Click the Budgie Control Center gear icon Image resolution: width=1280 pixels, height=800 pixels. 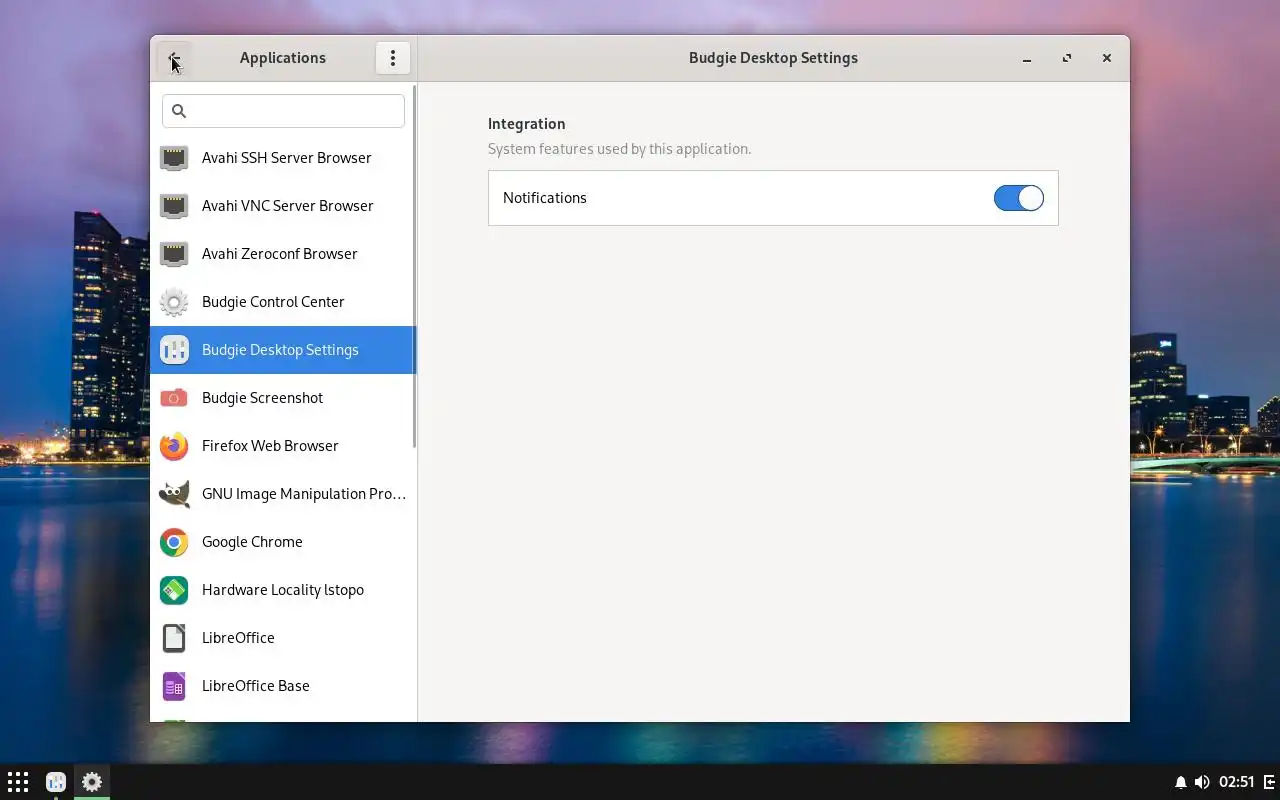[174, 302]
